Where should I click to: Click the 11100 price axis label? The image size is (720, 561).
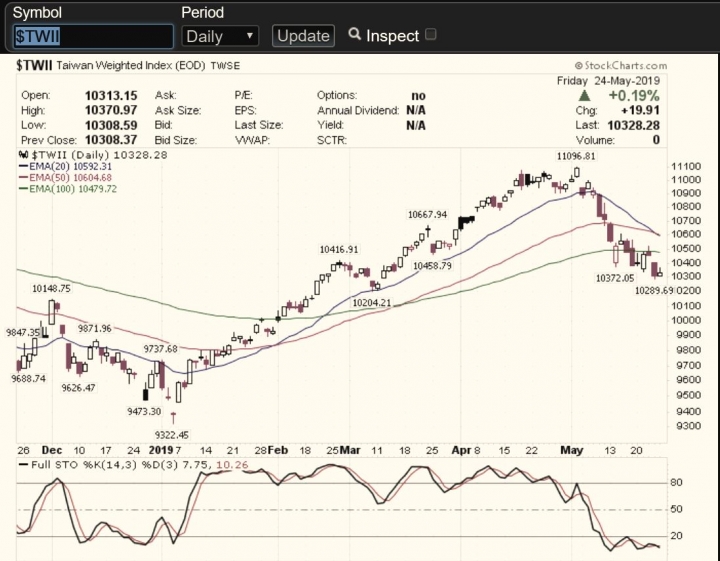coord(686,166)
